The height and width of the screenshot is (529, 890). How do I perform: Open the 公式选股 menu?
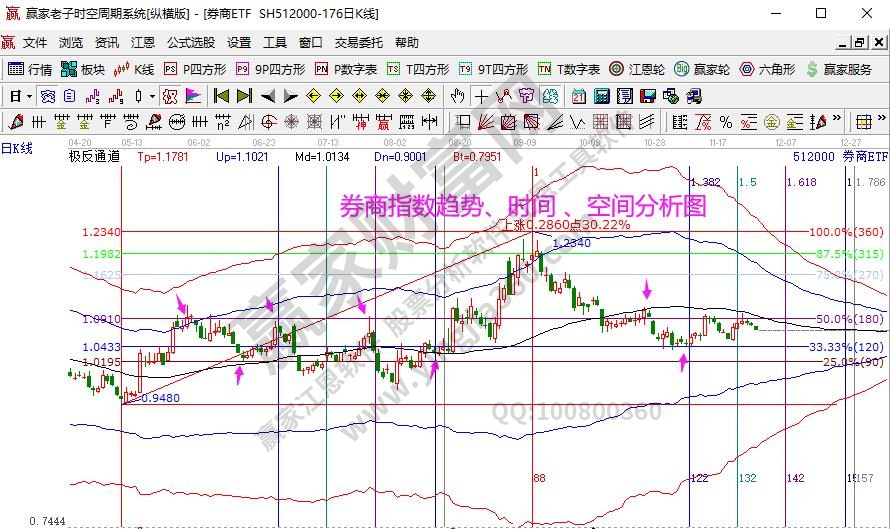pyautogui.click(x=190, y=43)
